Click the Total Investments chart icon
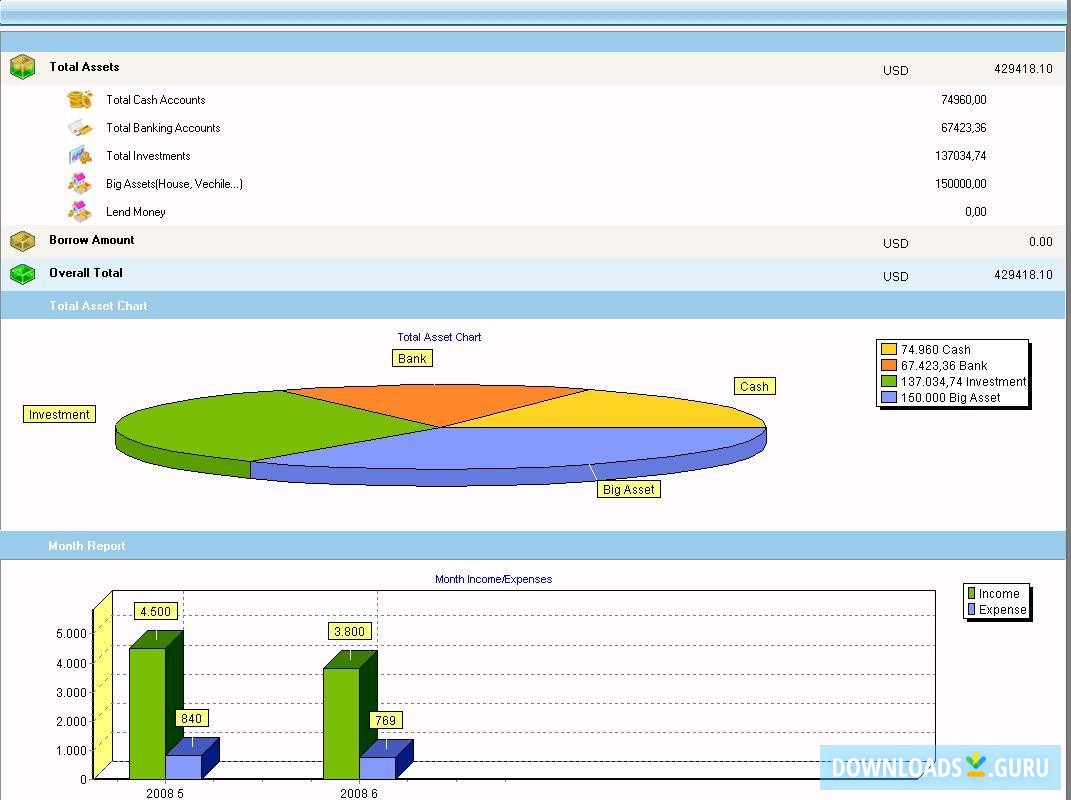 [80, 156]
